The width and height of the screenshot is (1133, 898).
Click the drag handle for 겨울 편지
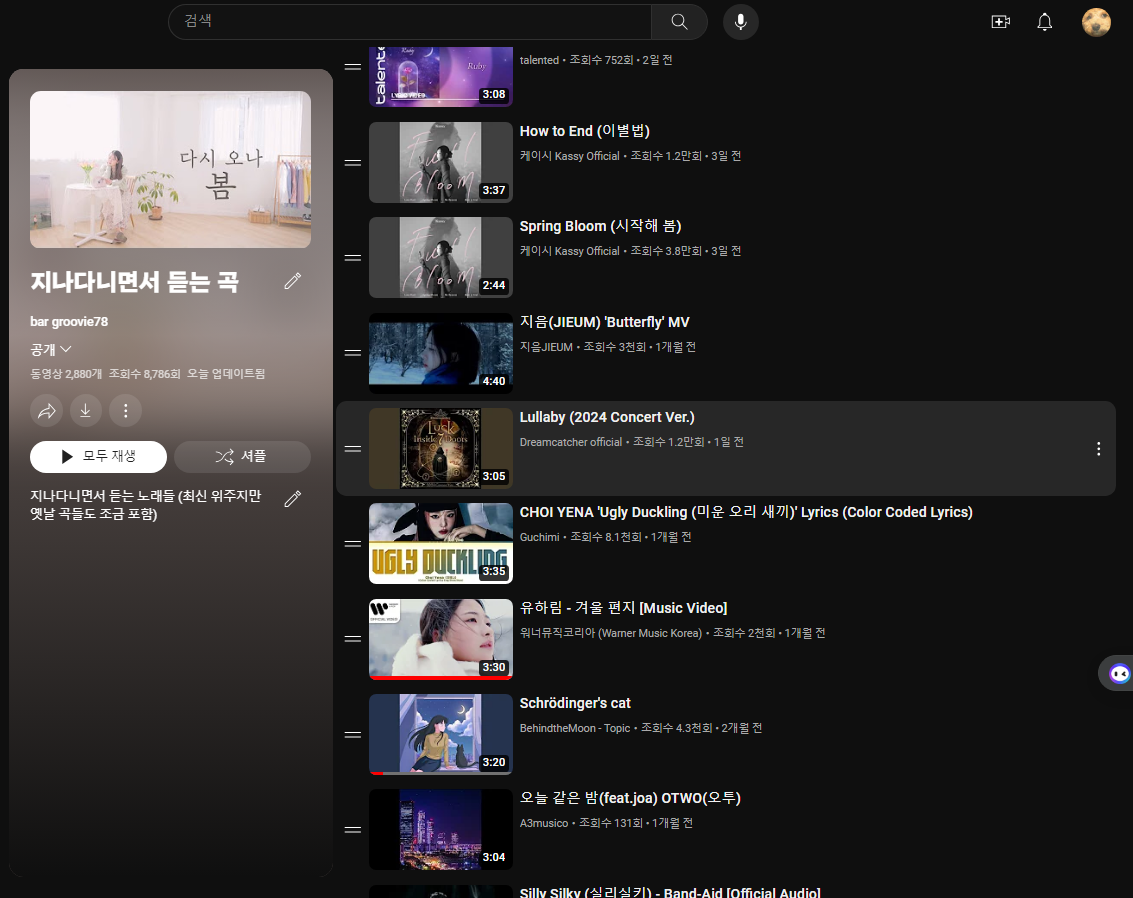(x=353, y=639)
